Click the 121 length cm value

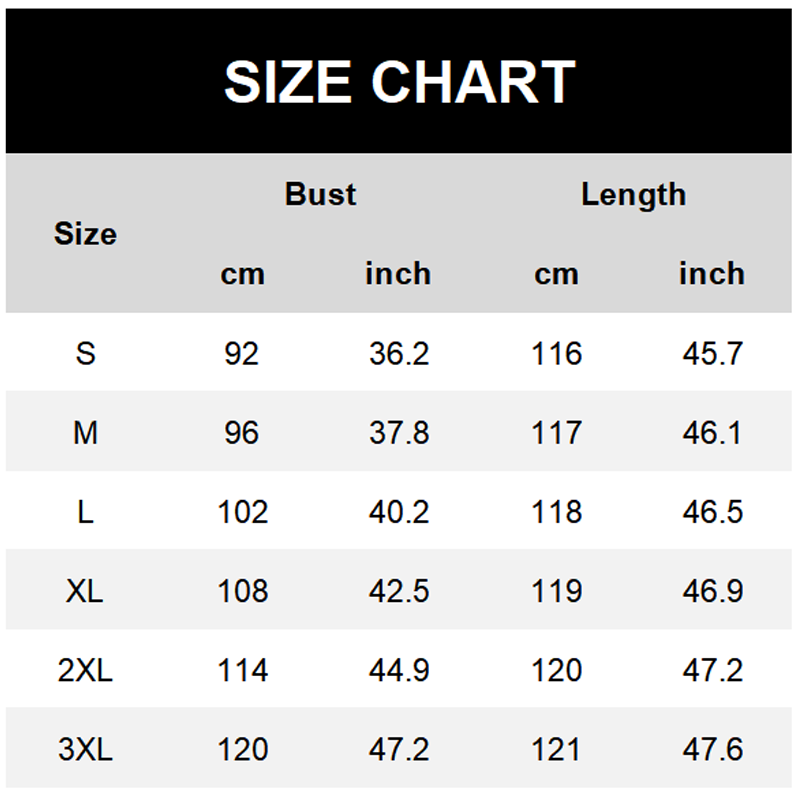point(556,749)
